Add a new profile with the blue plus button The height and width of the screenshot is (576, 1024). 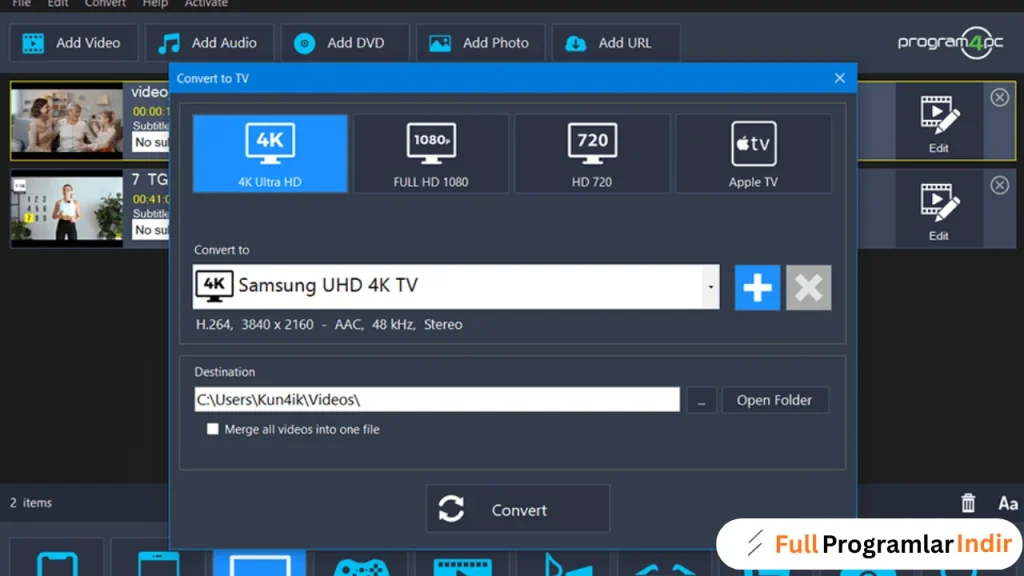757,287
